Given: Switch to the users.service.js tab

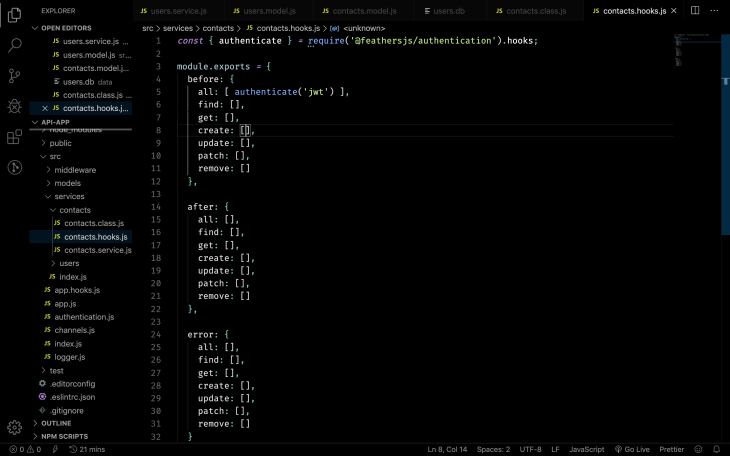Looking at the screenshot, I should pos(177,10).
